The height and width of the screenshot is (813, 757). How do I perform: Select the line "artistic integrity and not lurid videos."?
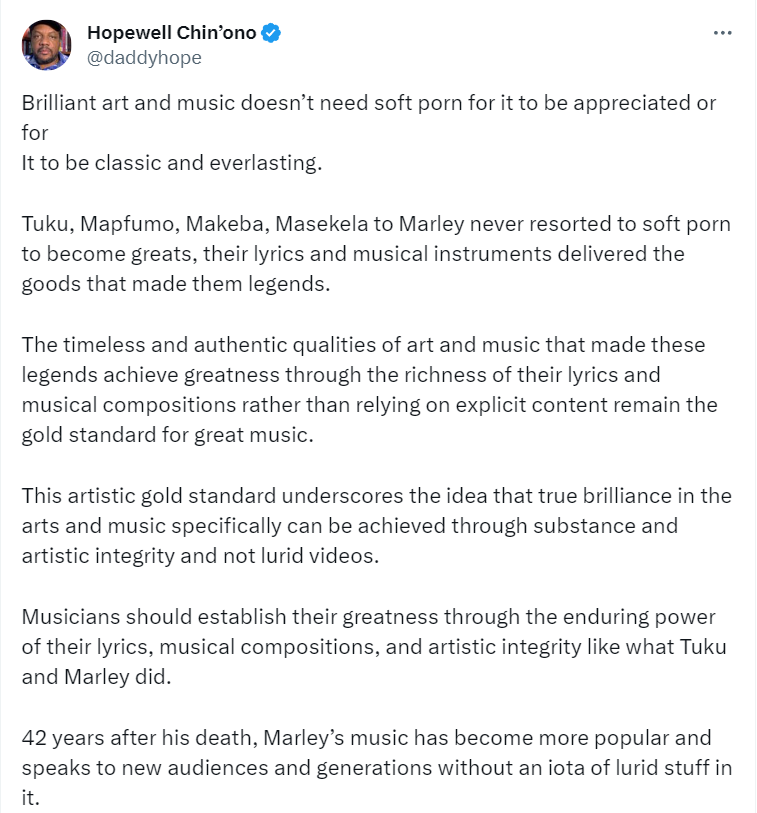pos(200,556)
